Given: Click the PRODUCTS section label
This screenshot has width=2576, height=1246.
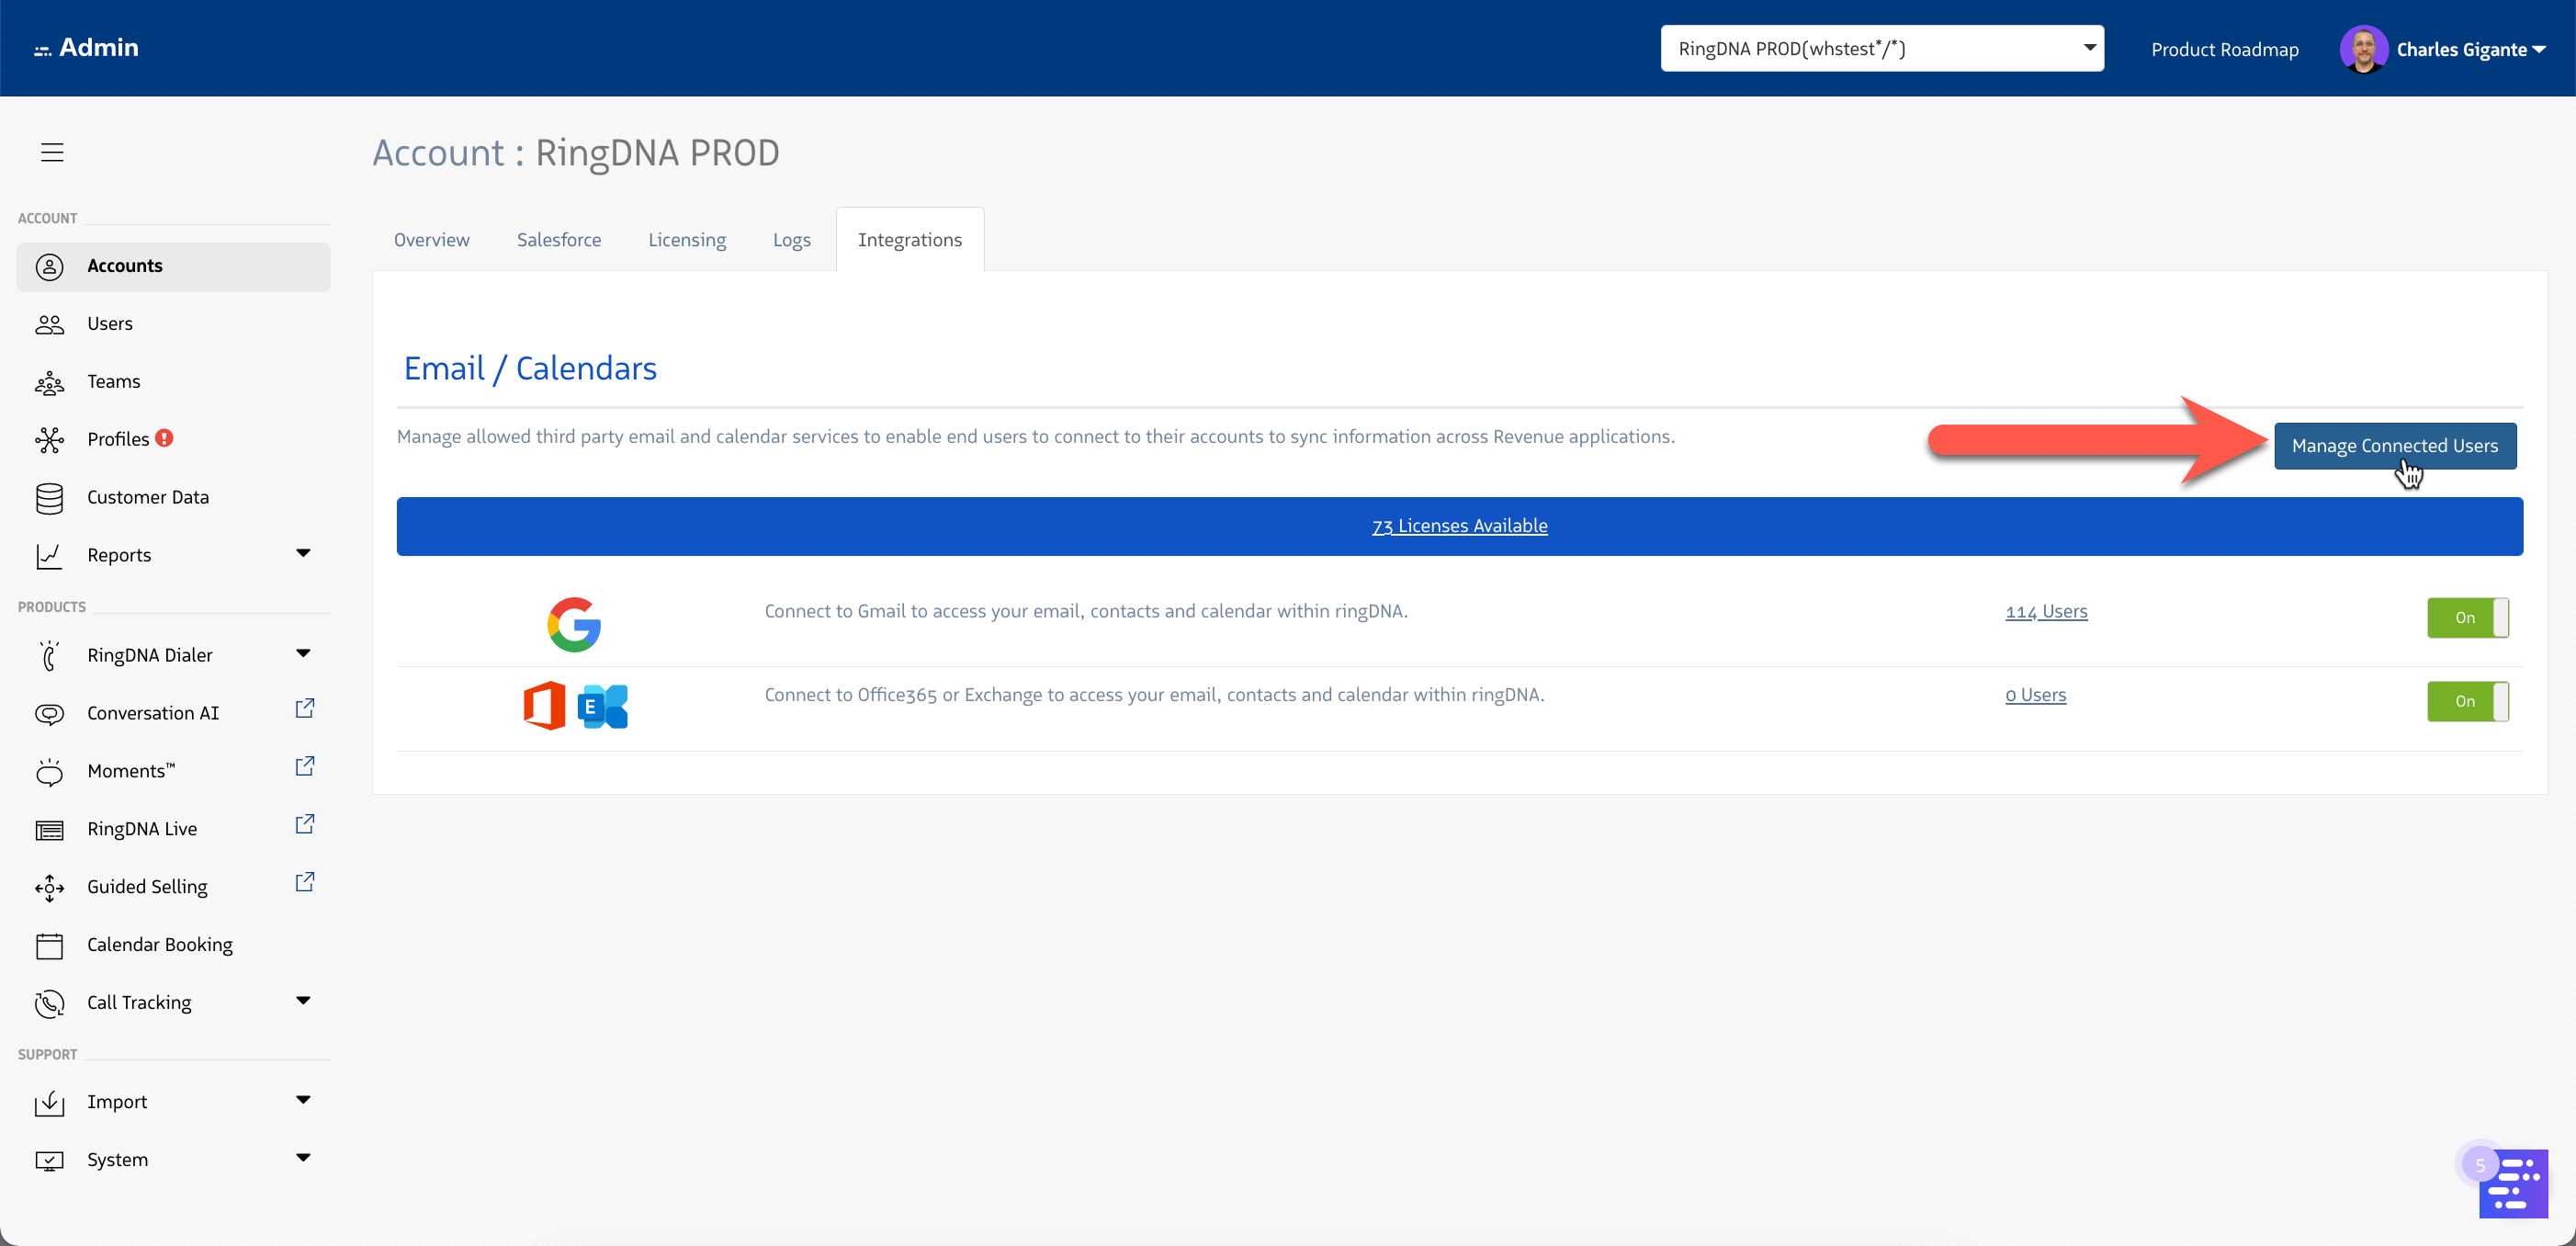Looking at the screenshot, I should click(52, 607).
